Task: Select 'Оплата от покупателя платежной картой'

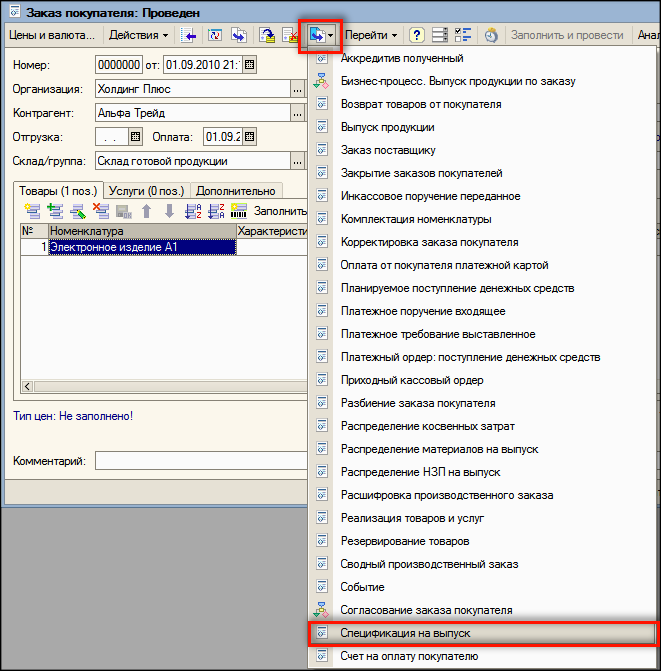Action: tap(483, 265)
